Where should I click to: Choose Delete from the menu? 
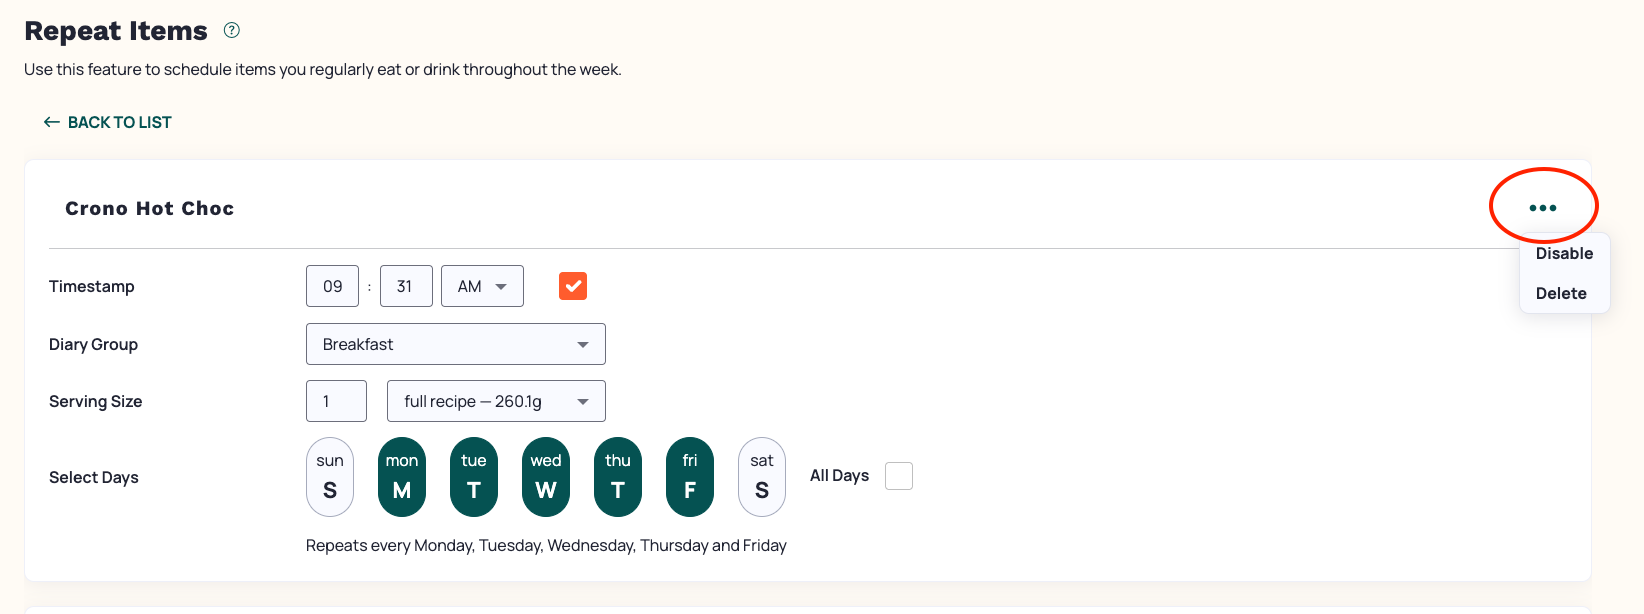pyautogui.click(x=1561, y=293)
